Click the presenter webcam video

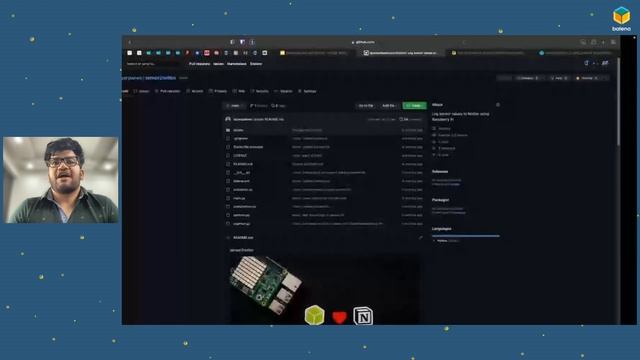coord(61,180)
